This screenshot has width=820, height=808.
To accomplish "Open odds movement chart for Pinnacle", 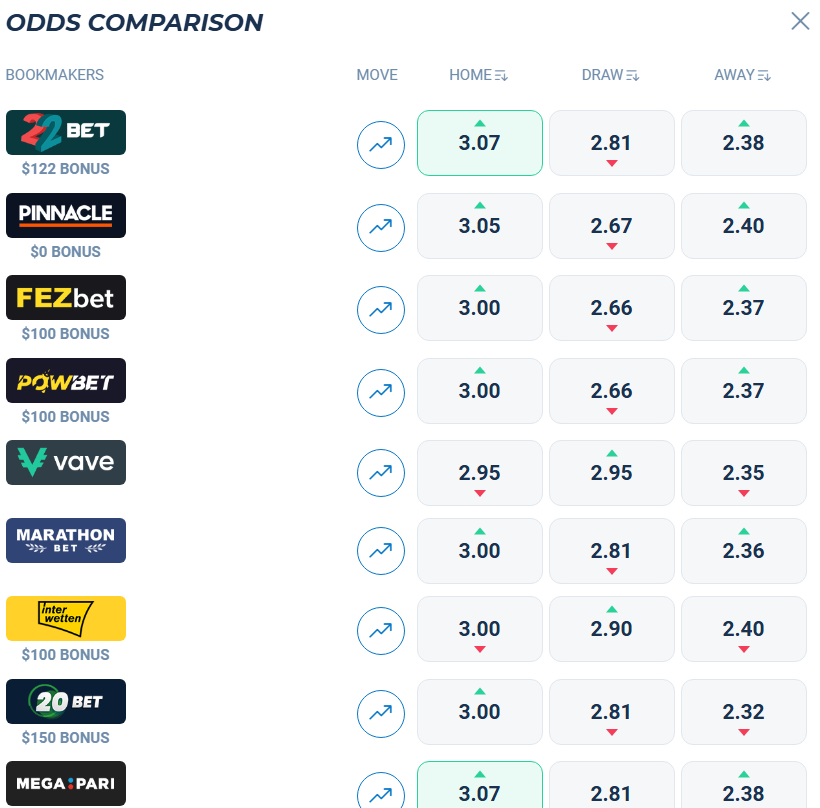I will [x=381, y=227].
